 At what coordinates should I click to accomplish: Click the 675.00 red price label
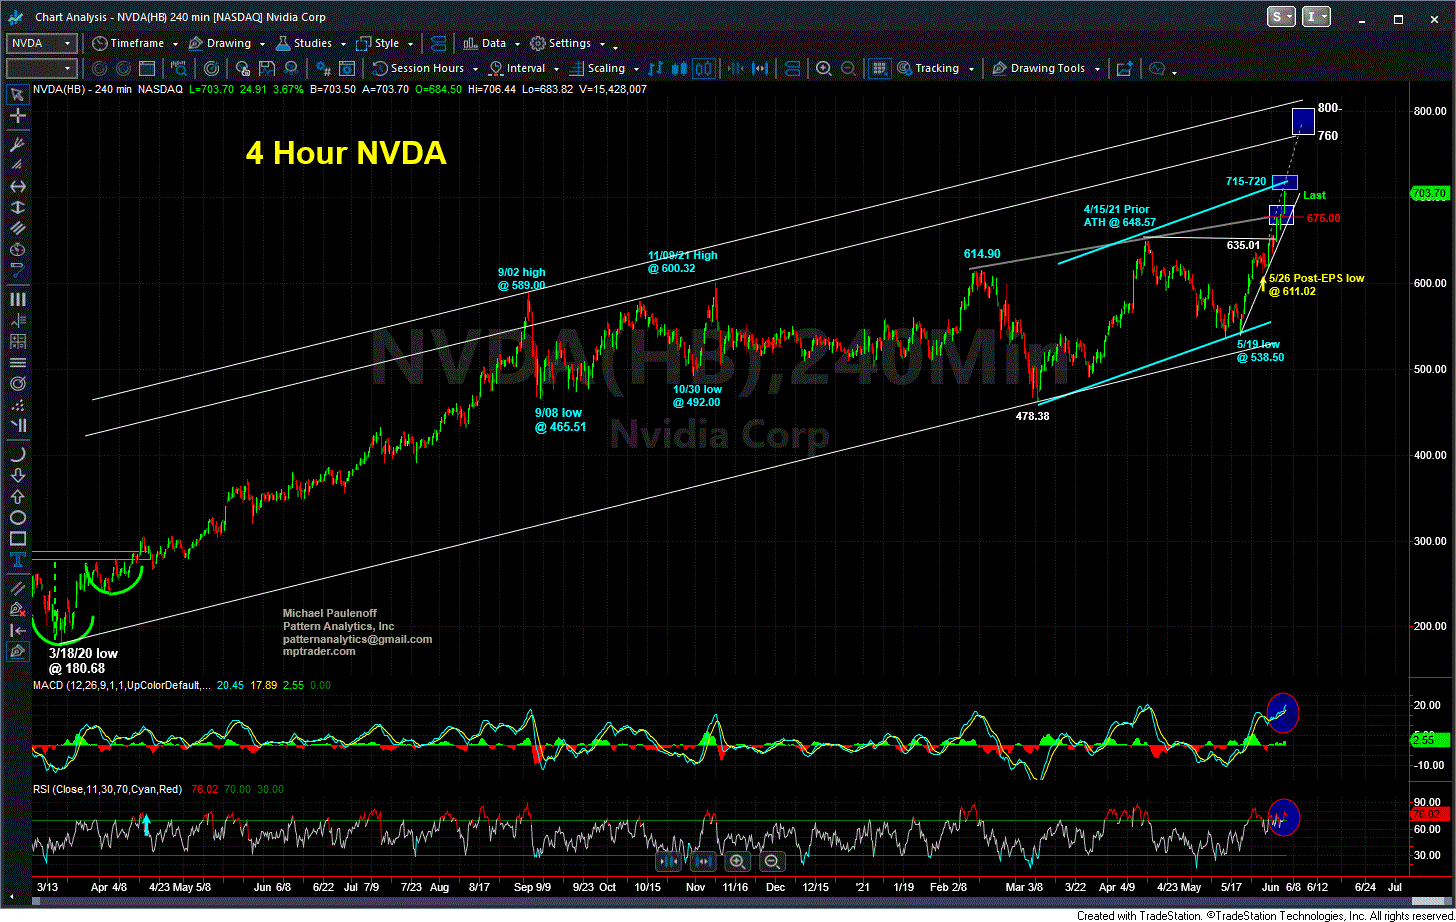pos(1324,218)
